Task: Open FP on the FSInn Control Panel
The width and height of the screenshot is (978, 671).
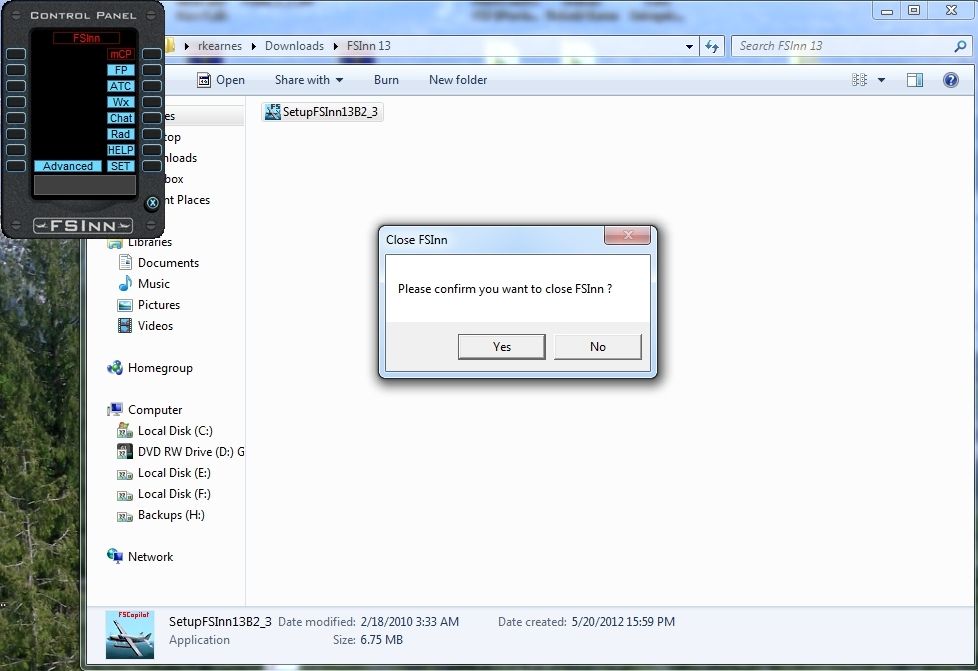Action: tap(120, 70)
